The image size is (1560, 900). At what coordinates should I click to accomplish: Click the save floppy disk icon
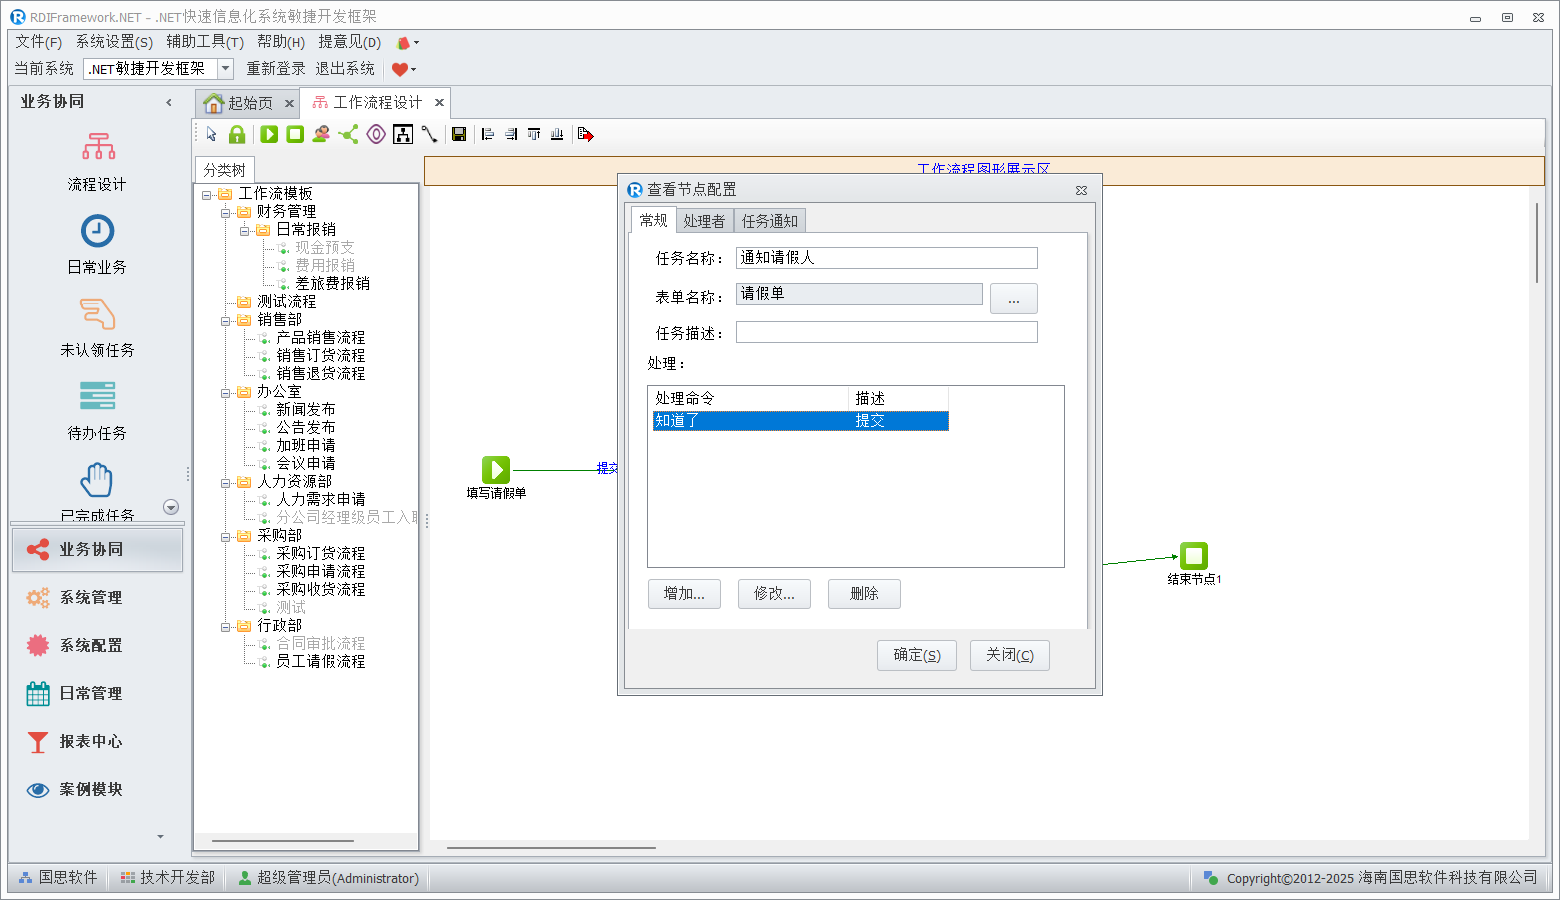point(459,134)
